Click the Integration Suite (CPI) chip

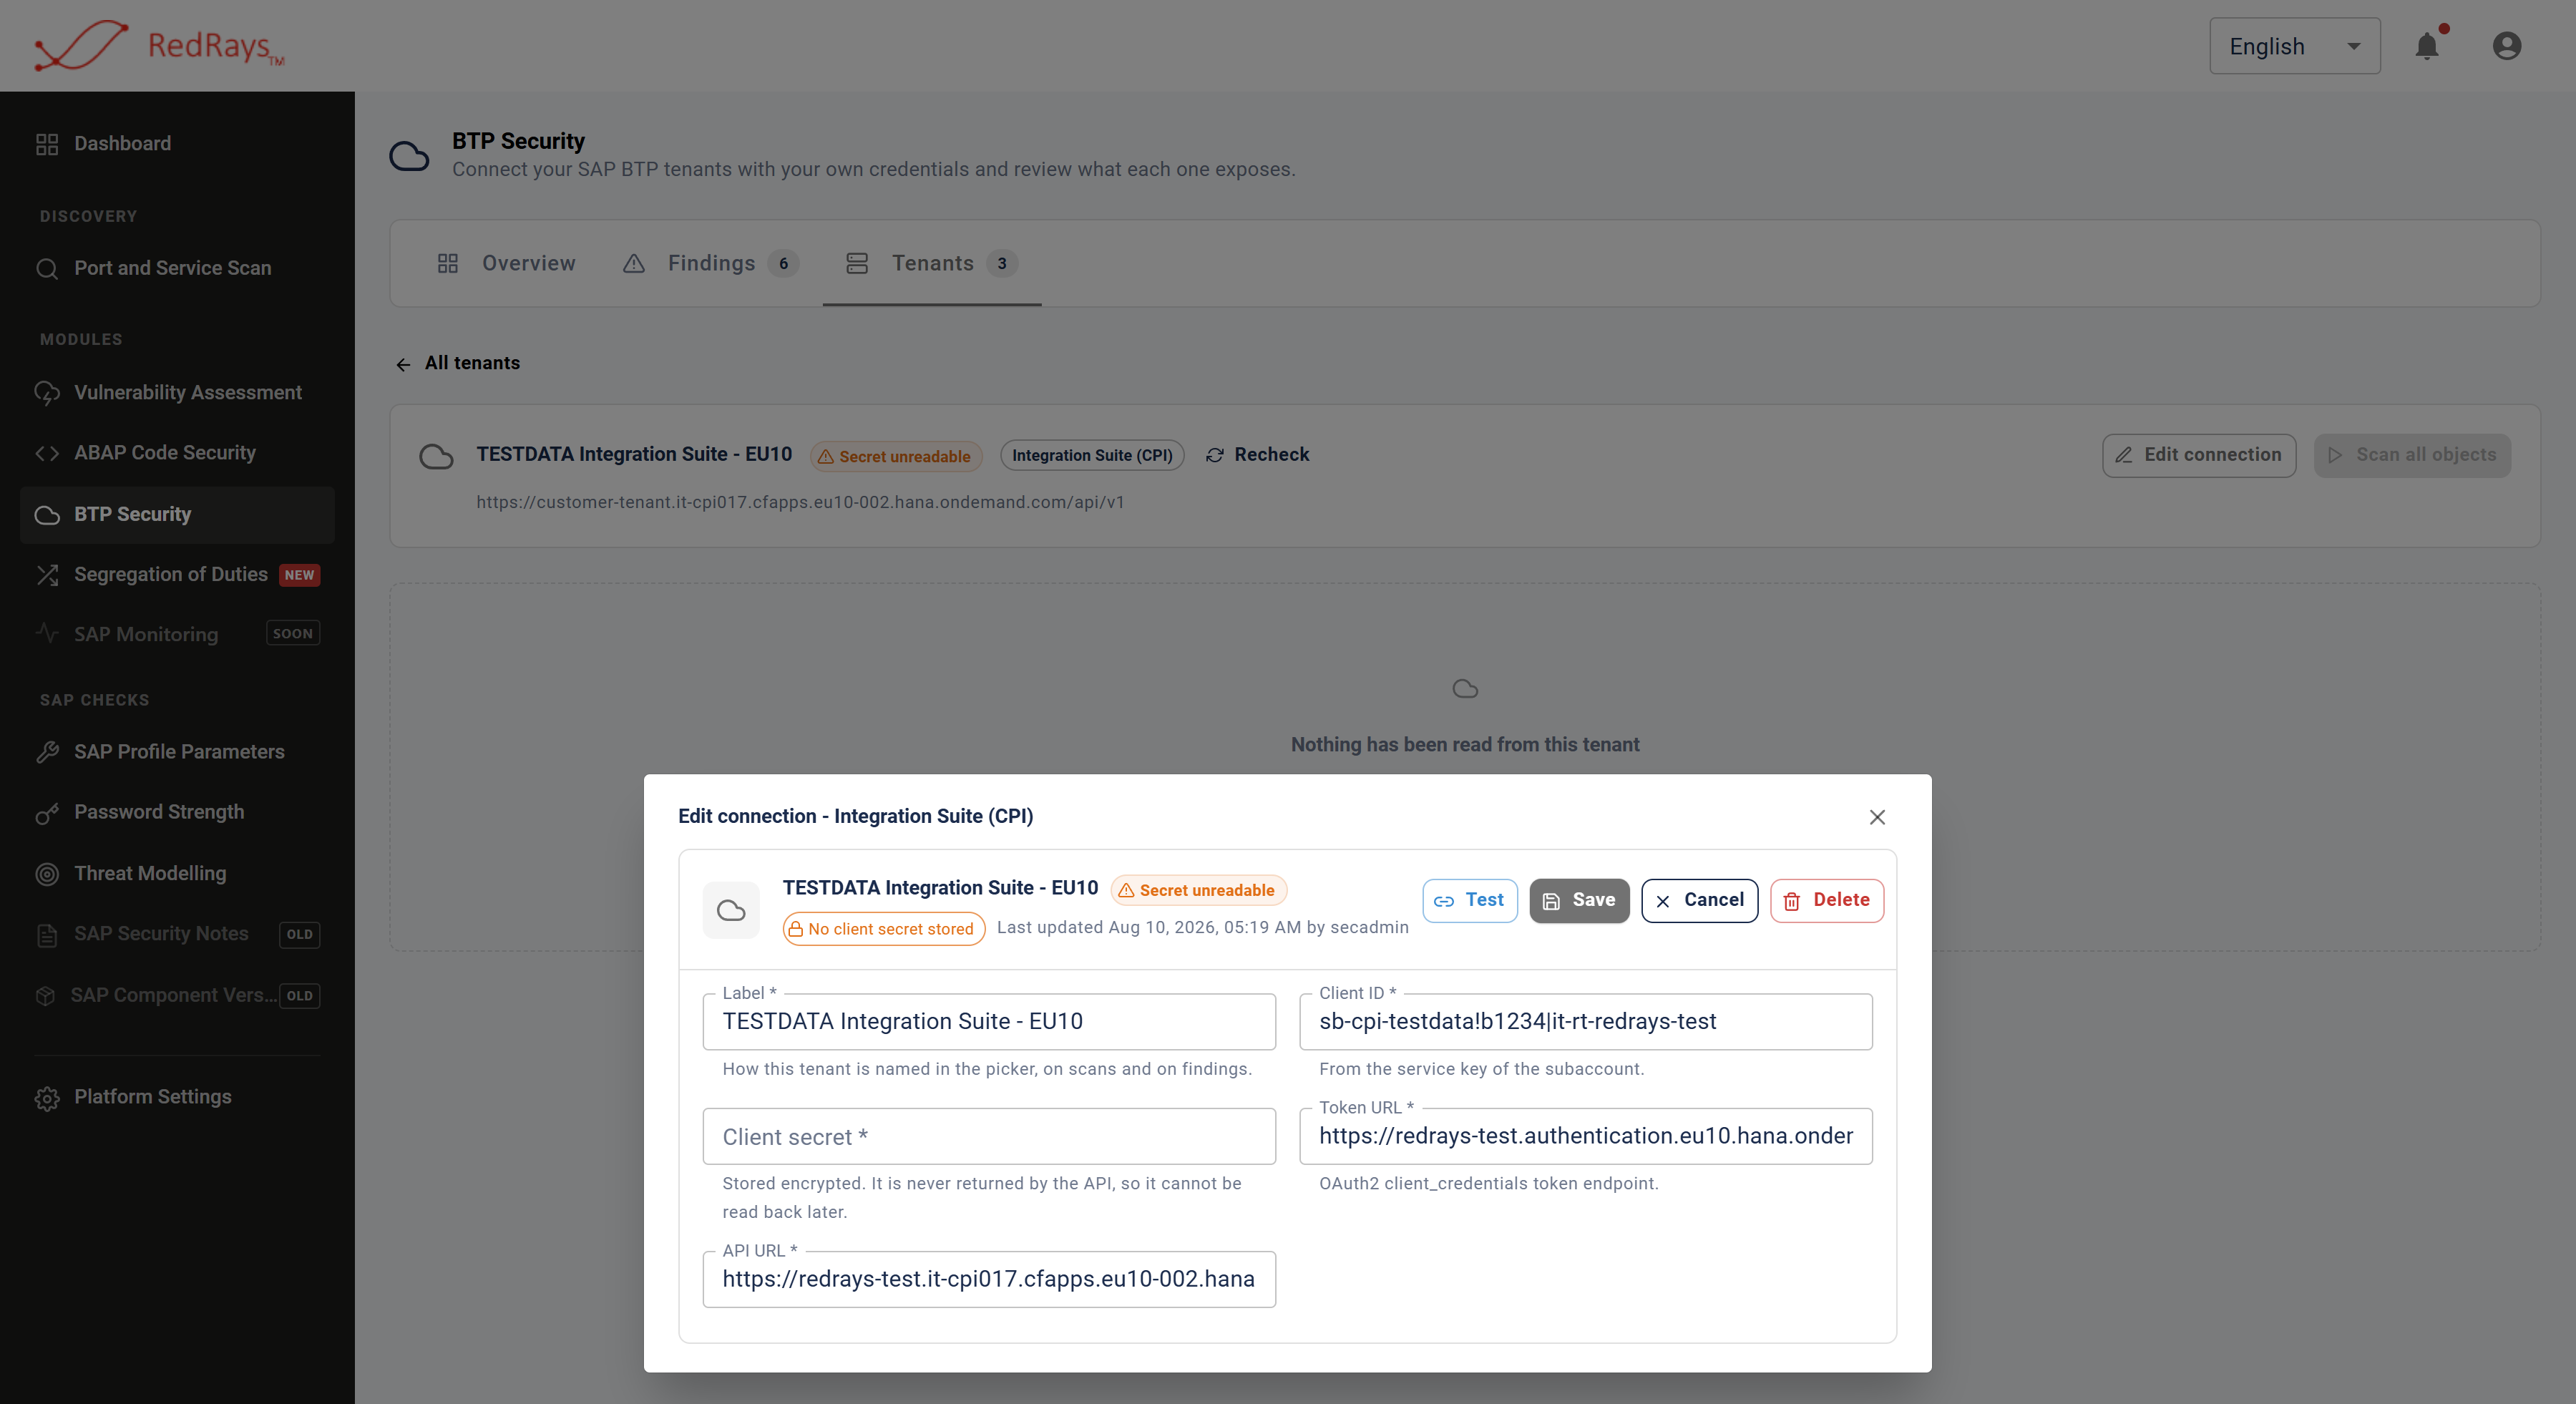[1092, 456]
